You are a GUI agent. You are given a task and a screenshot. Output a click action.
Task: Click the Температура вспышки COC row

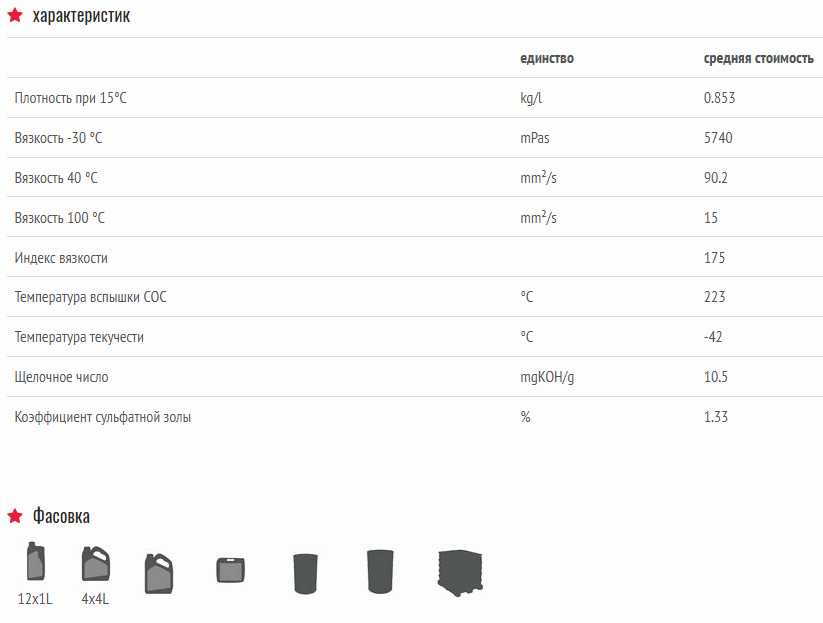415,297
